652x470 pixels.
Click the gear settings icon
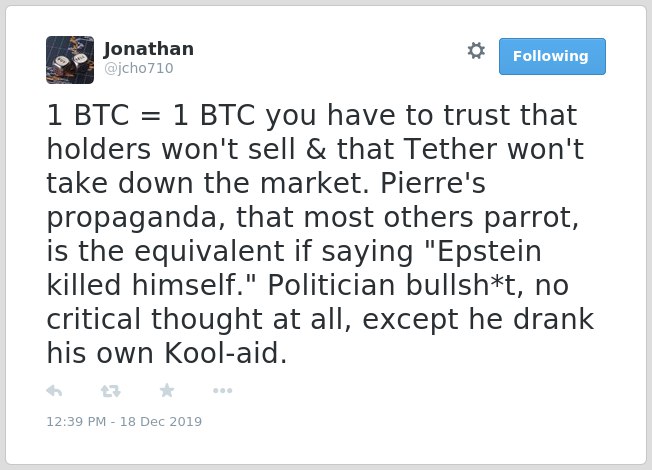476,51
